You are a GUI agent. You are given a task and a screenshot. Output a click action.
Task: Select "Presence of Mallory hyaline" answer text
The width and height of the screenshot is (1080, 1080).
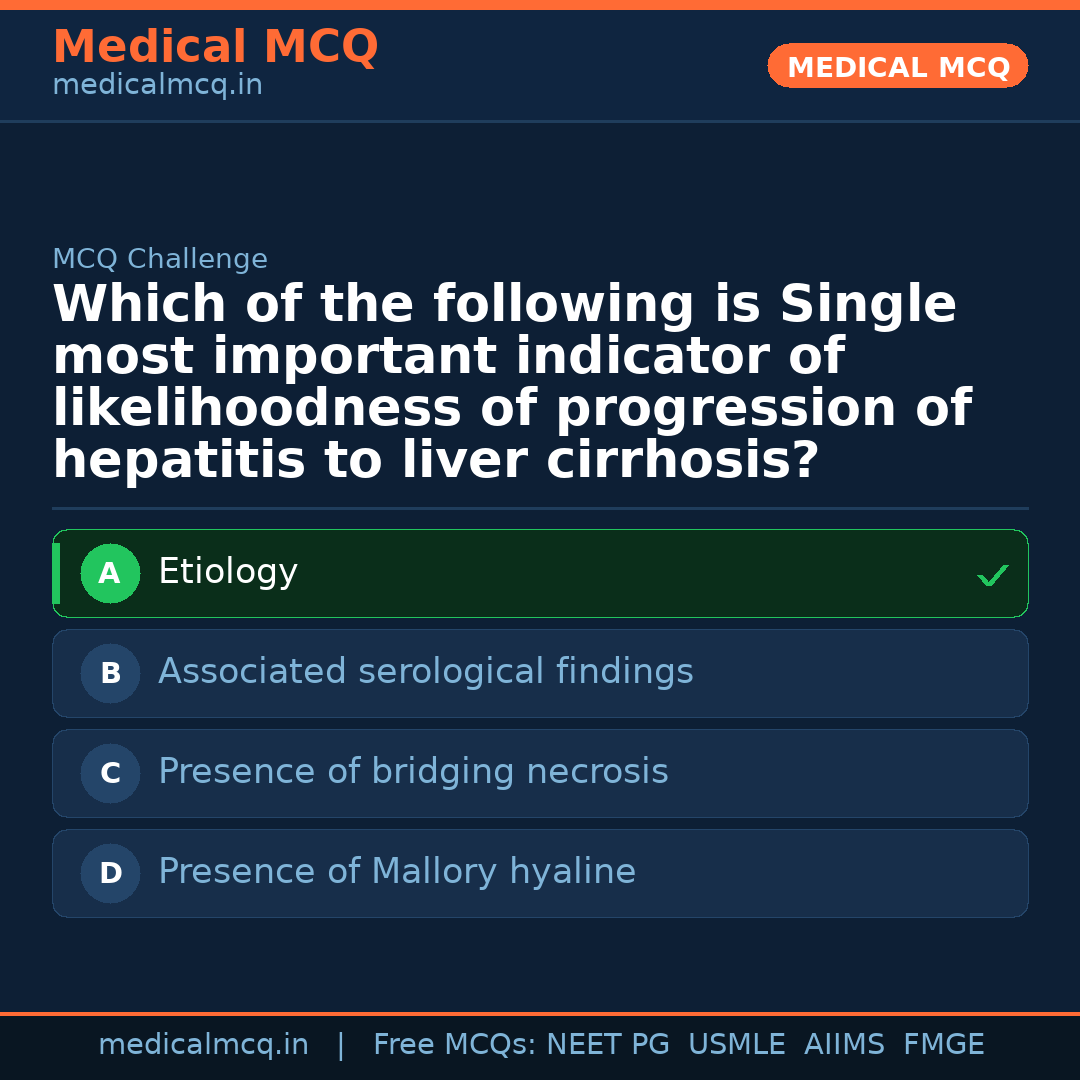coord(397,872)
